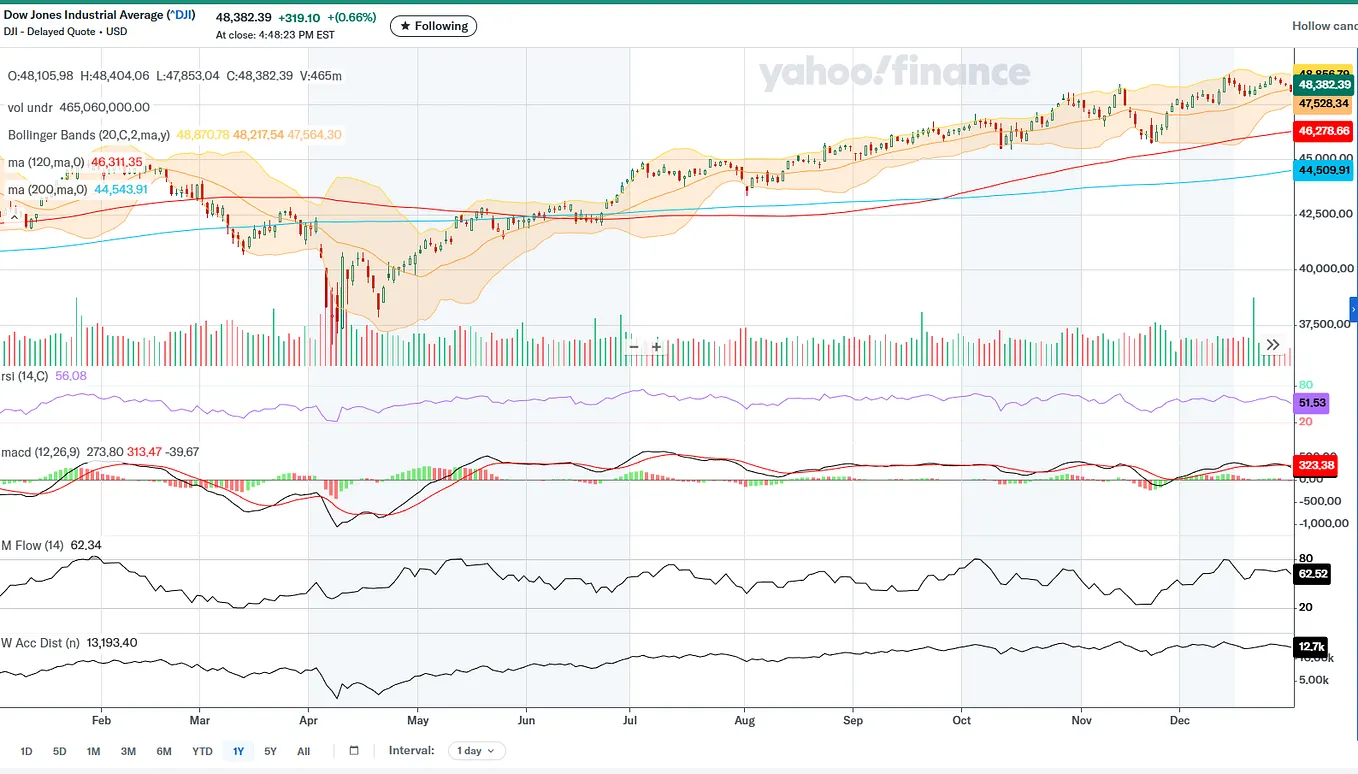Select the All range tab
This screenshot has width=1358, height=774.
(304, 751)
